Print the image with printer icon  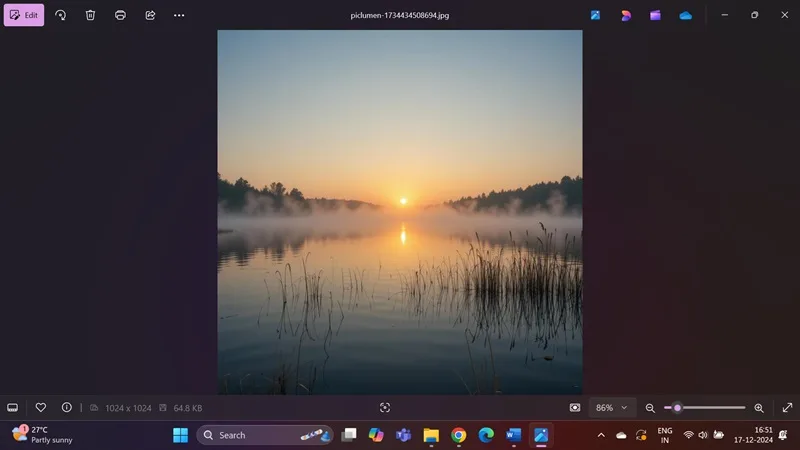point(120,15)
